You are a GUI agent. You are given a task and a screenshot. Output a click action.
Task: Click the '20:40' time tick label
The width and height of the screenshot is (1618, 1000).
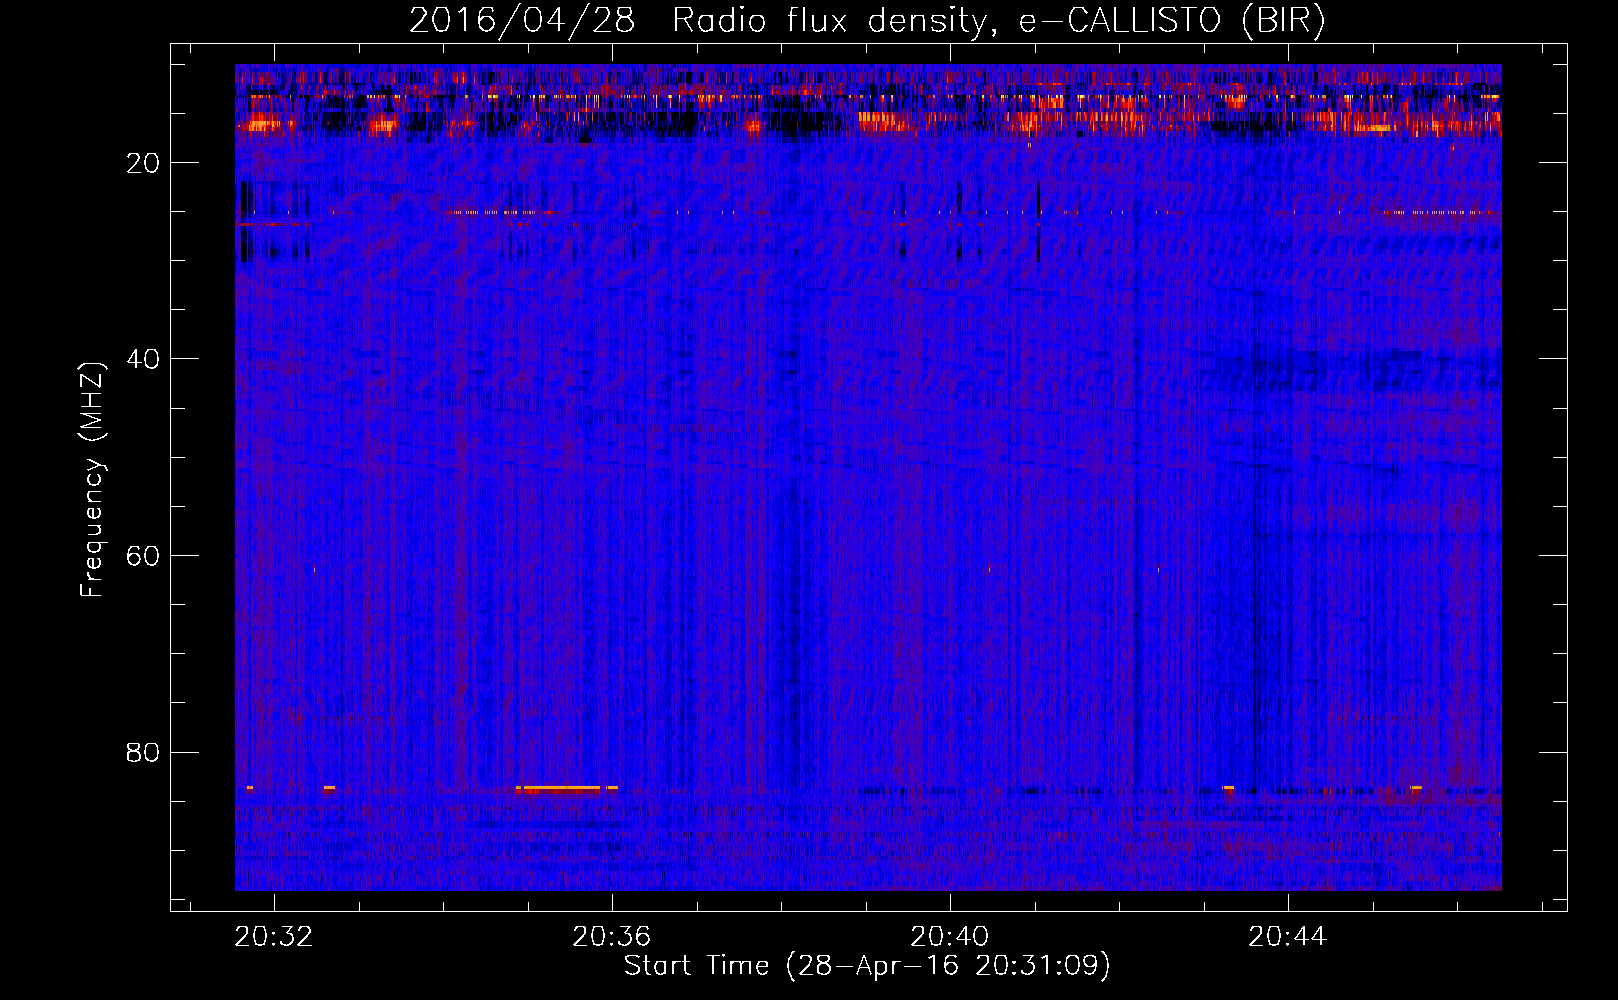[949, 936]
